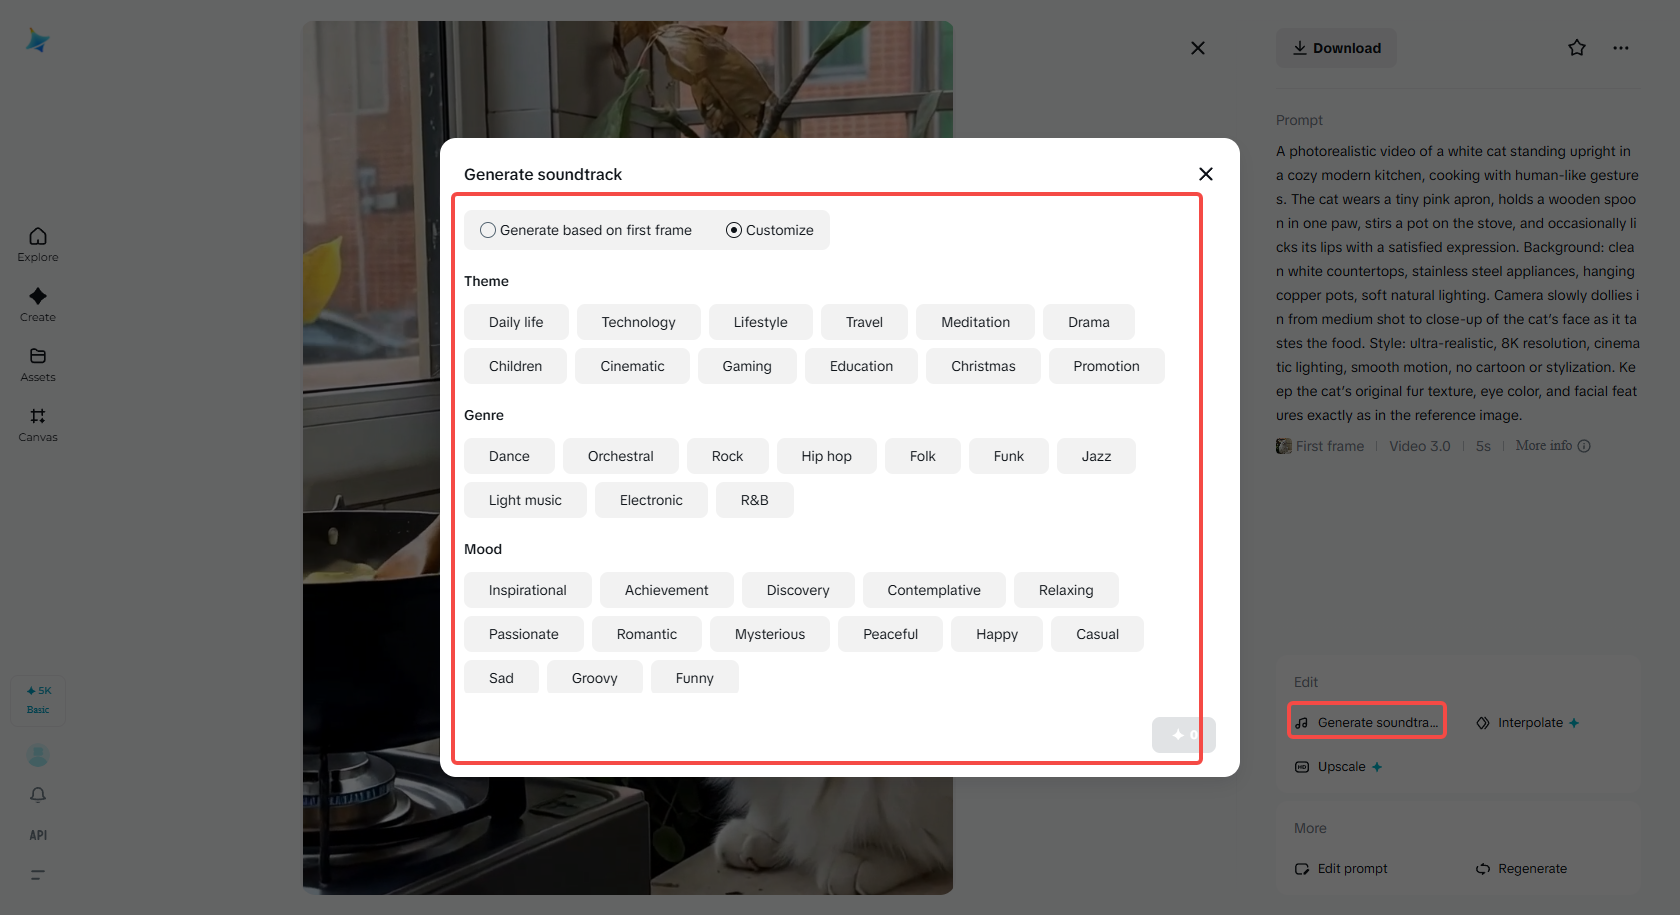Toggle the Technology theme chip
Image resolution: width=1680 pixels, height=915 pixels.
(x=639, y=322)
